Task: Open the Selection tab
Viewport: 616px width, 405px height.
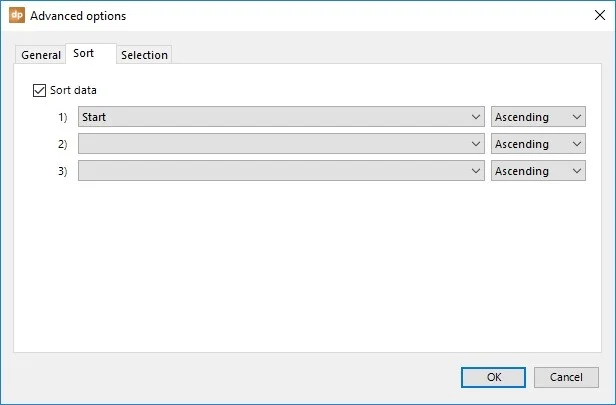Action: pyautogui.click(x=144, y=55)
